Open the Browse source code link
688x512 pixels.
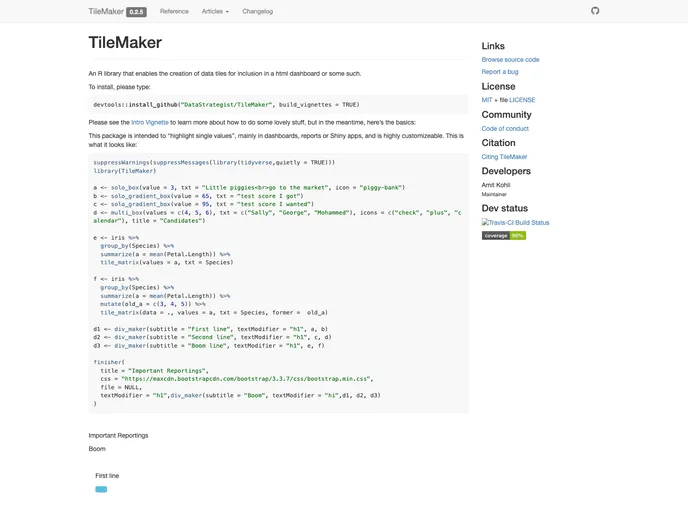click(510, 60)
